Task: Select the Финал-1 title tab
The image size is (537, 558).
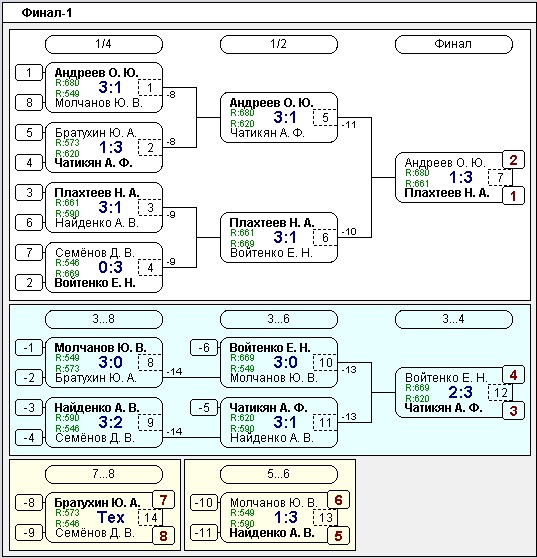Action: pyautogui.click(x=47, y=13)
